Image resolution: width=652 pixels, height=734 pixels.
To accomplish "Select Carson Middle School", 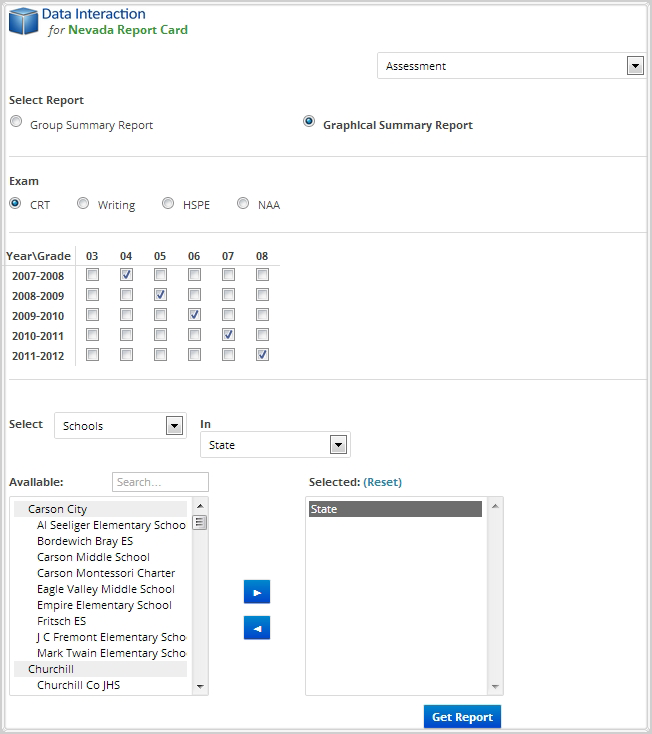I will coord(94,557).
